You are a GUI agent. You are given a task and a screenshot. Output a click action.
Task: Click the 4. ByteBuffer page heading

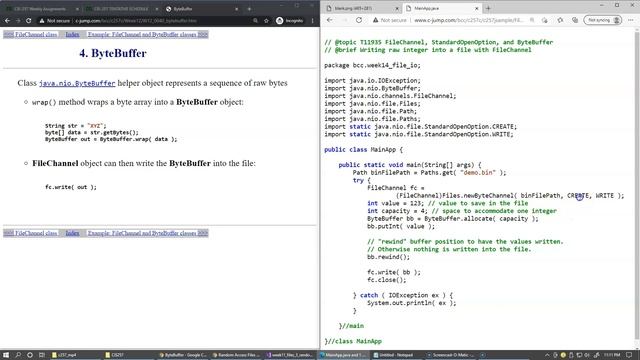pos(113,53)
